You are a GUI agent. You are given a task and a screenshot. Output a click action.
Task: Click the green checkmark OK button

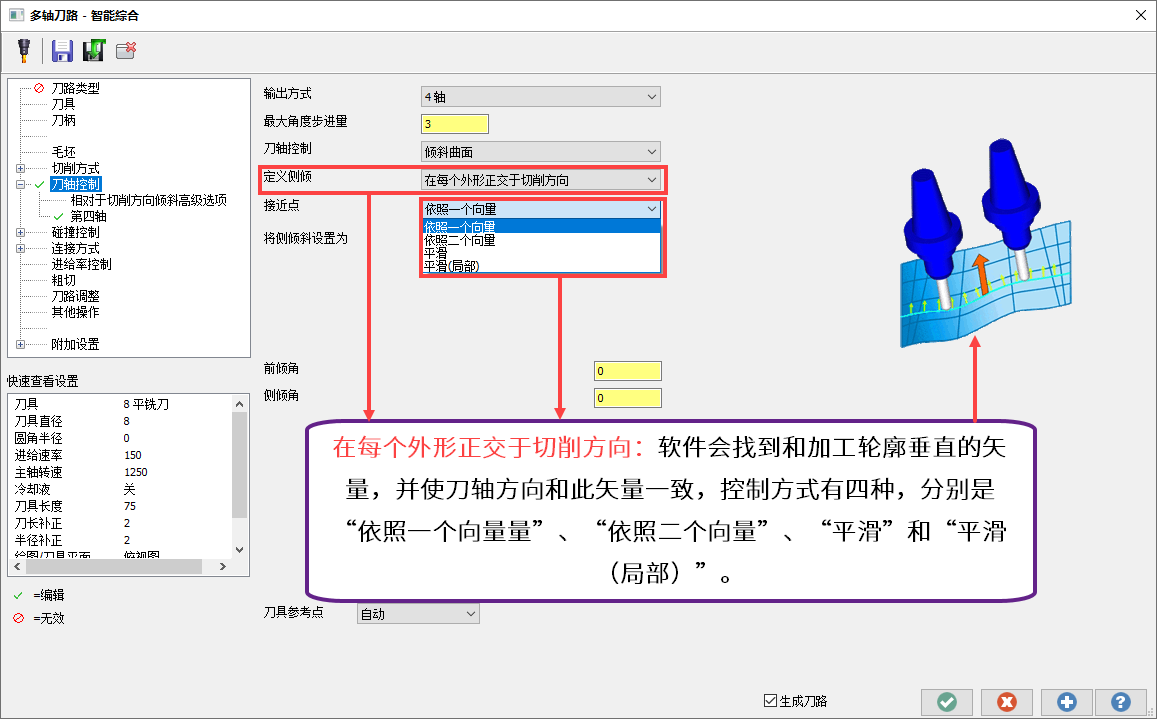click(x=947, y=701)
